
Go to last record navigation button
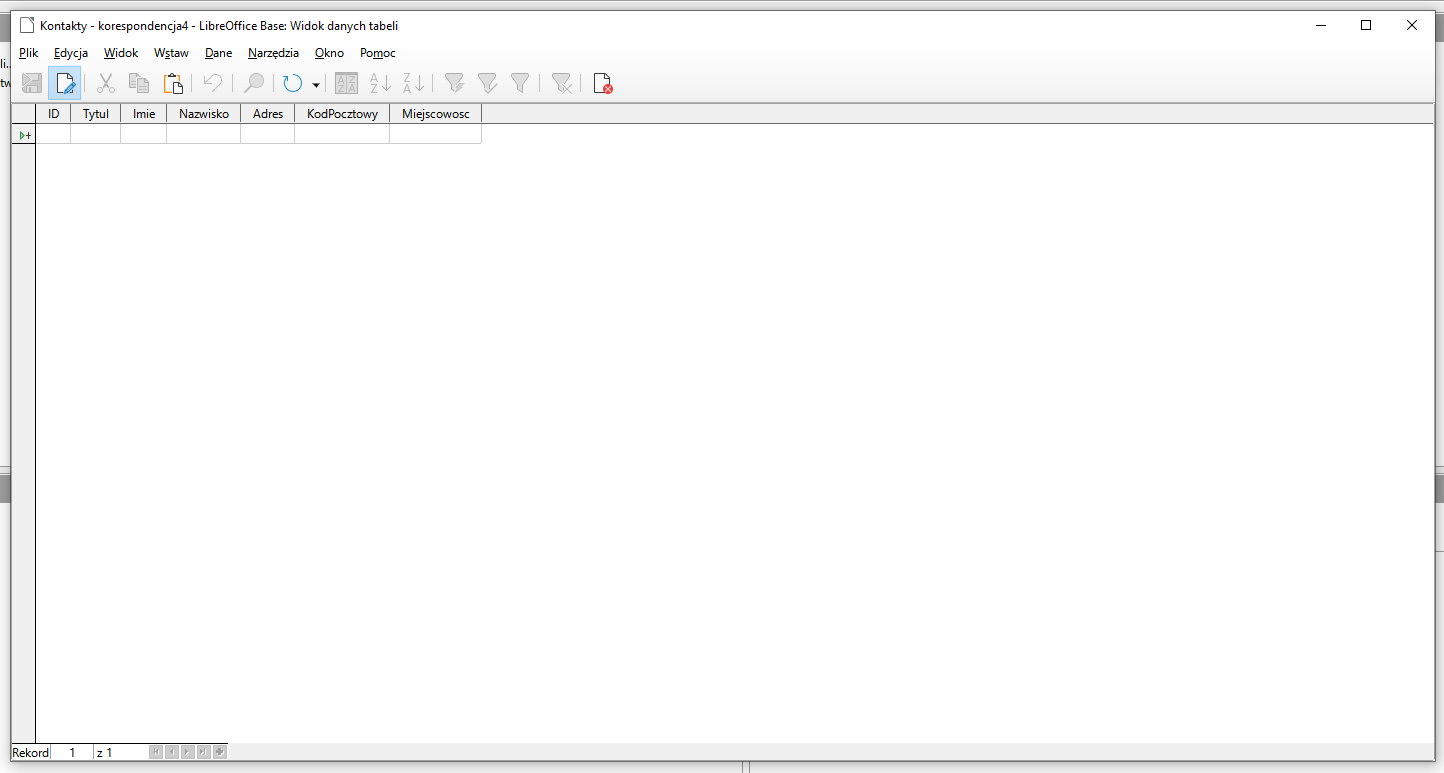click(204, 752)
